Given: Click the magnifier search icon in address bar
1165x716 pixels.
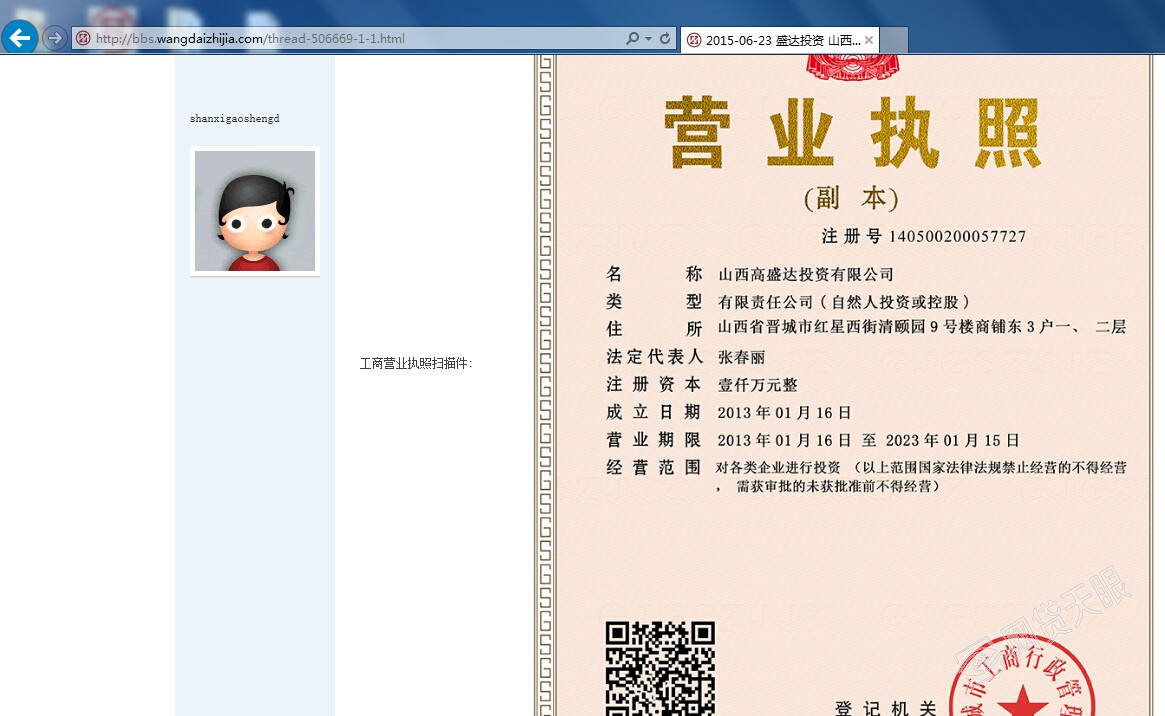Looking at the screenshot, I should tap(632, 39).
